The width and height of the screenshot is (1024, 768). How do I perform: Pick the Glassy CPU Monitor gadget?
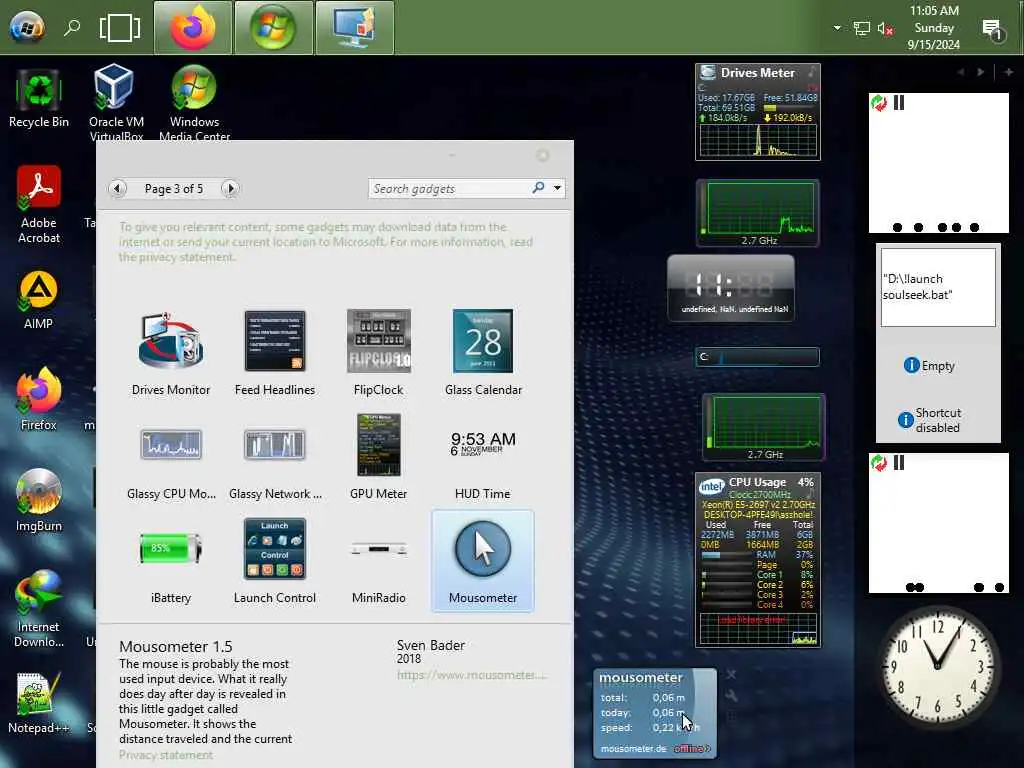[171, 456]
